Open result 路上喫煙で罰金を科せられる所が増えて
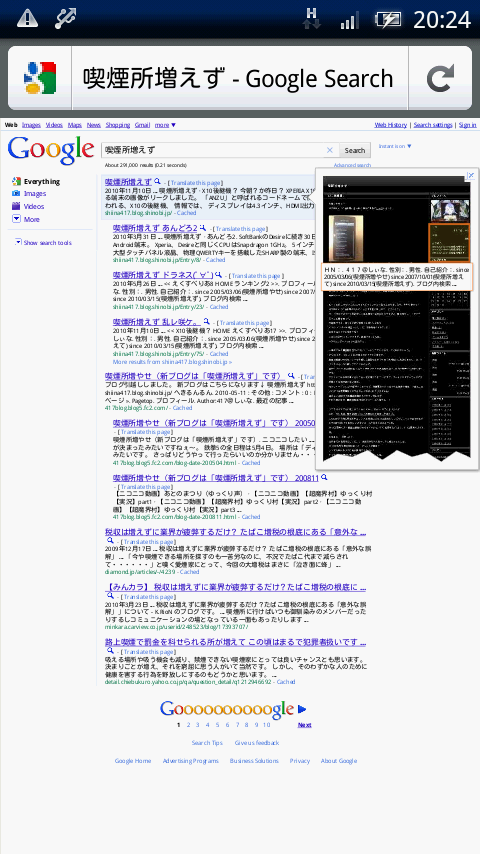480x854 pixels. click(235, 643)
